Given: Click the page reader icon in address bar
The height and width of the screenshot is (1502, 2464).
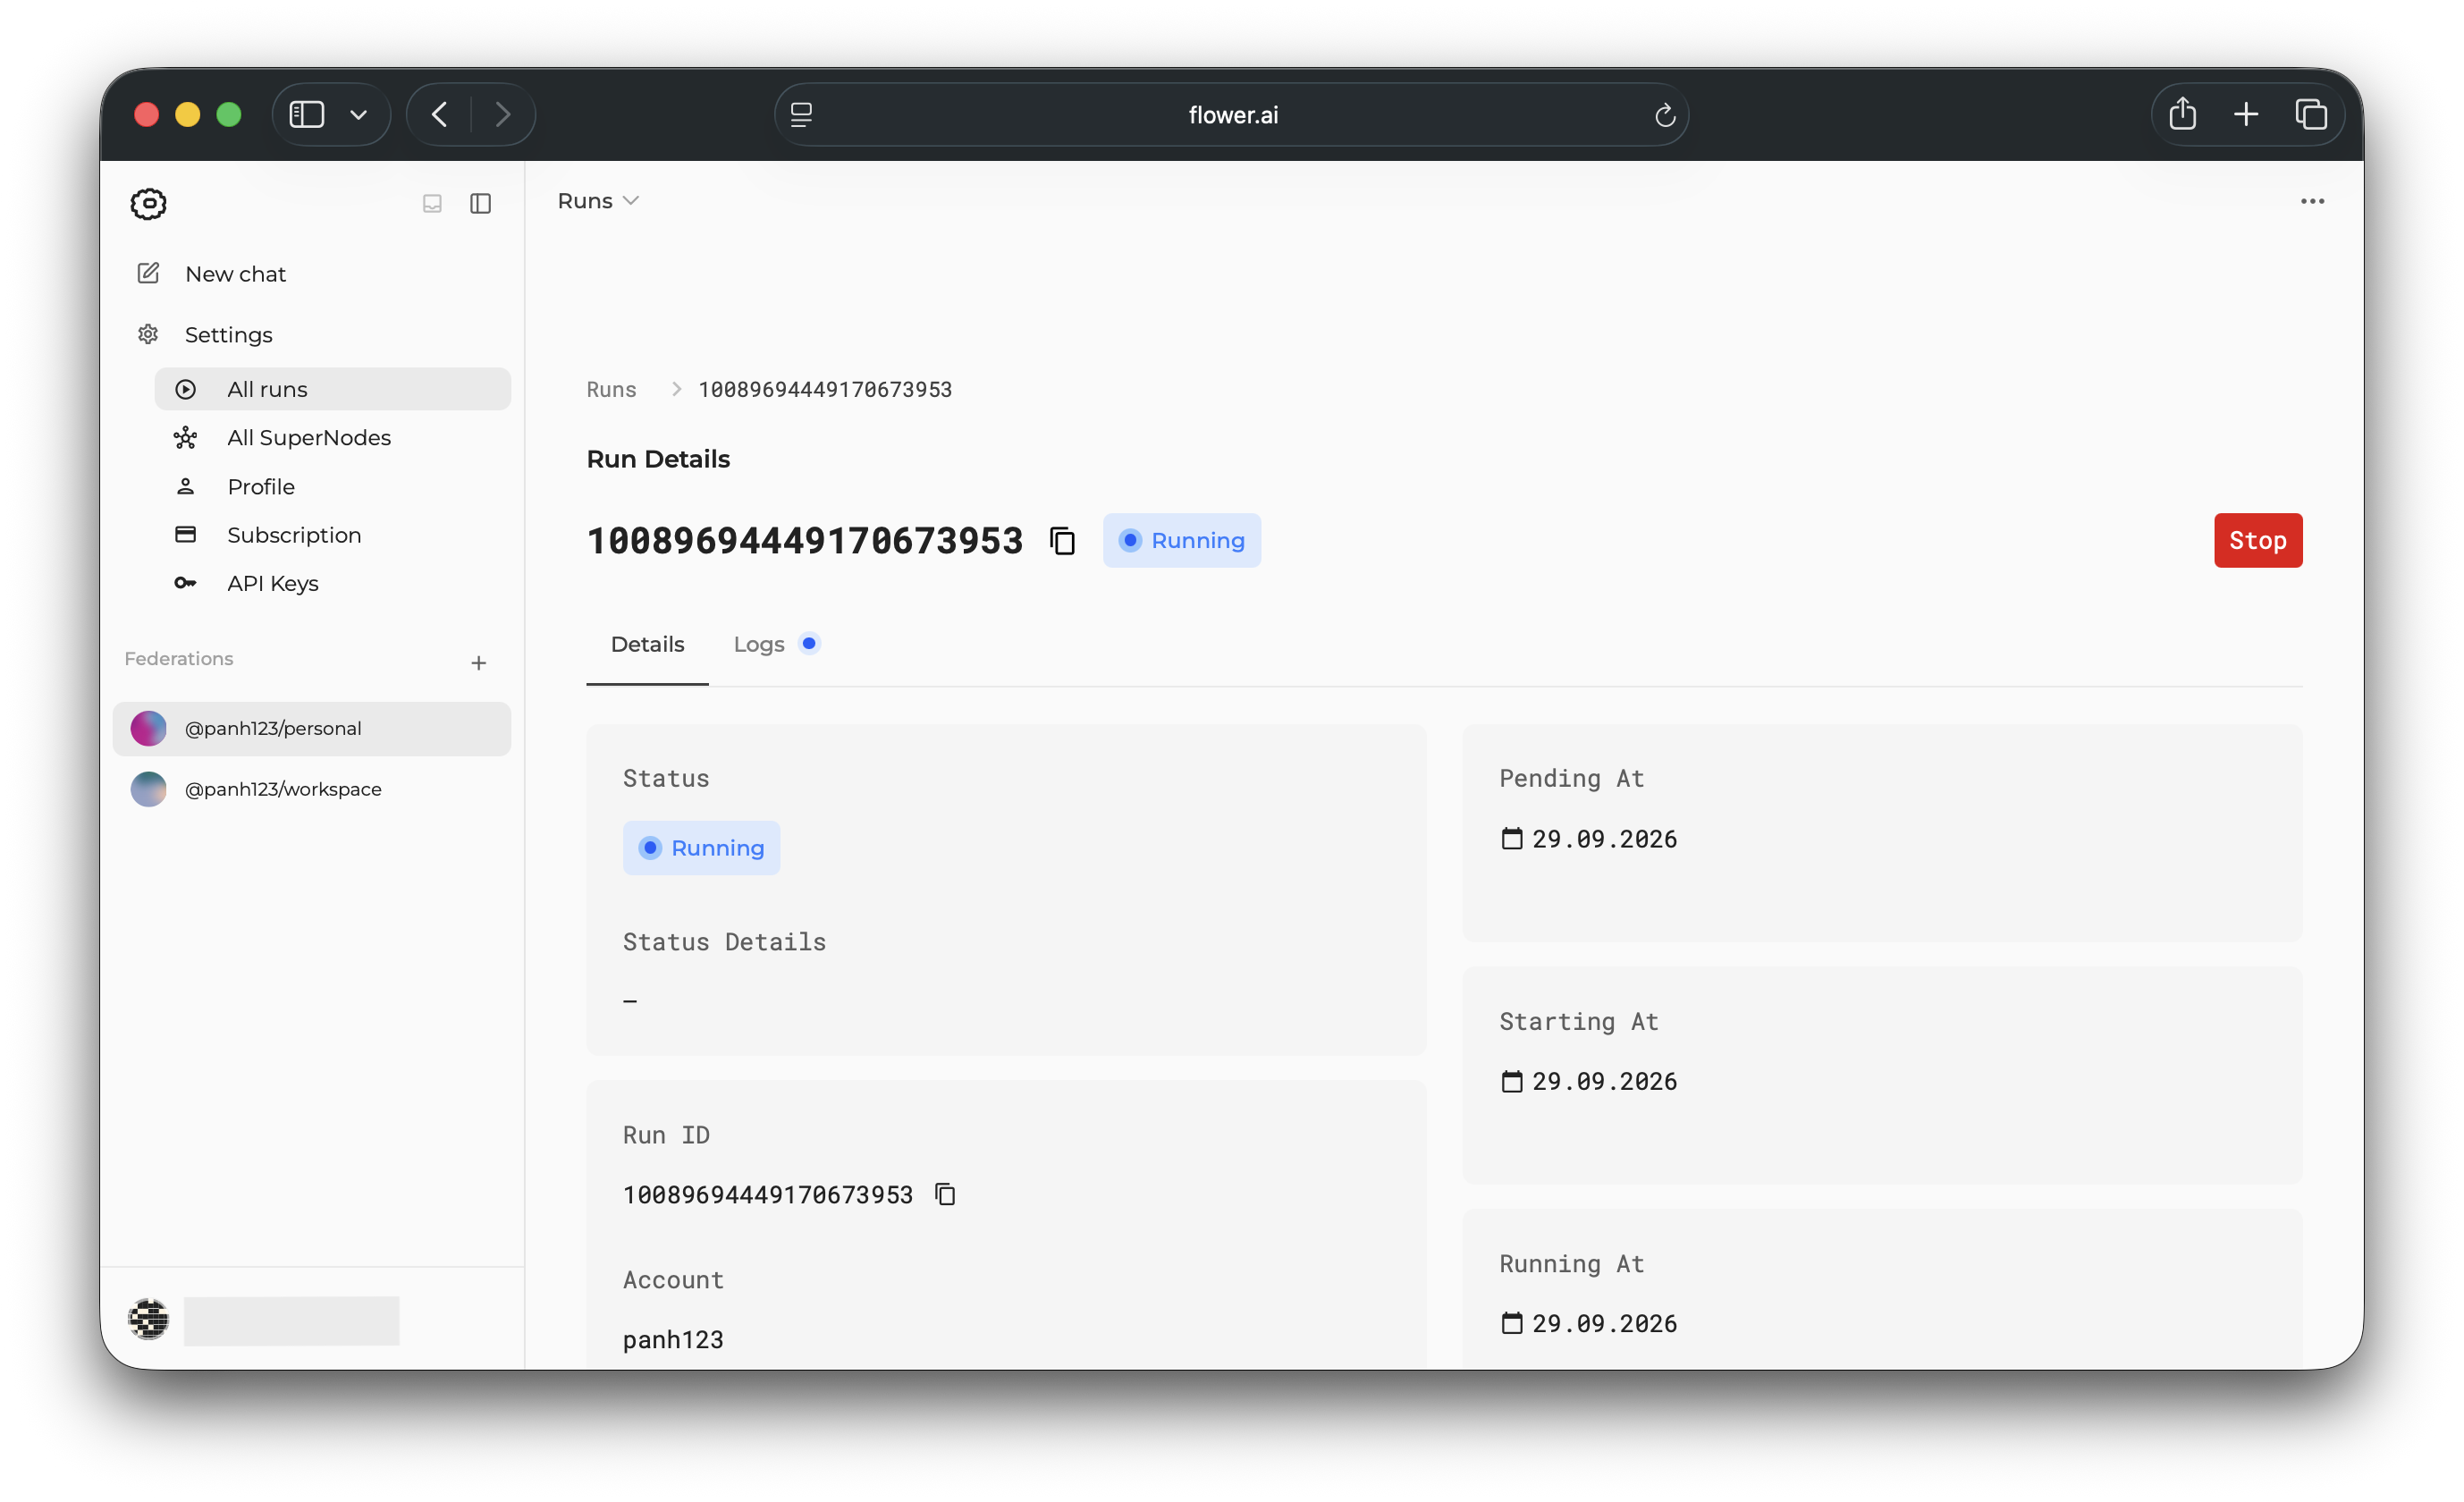Looking at the screenshot, I should click(x=801, y=115).
